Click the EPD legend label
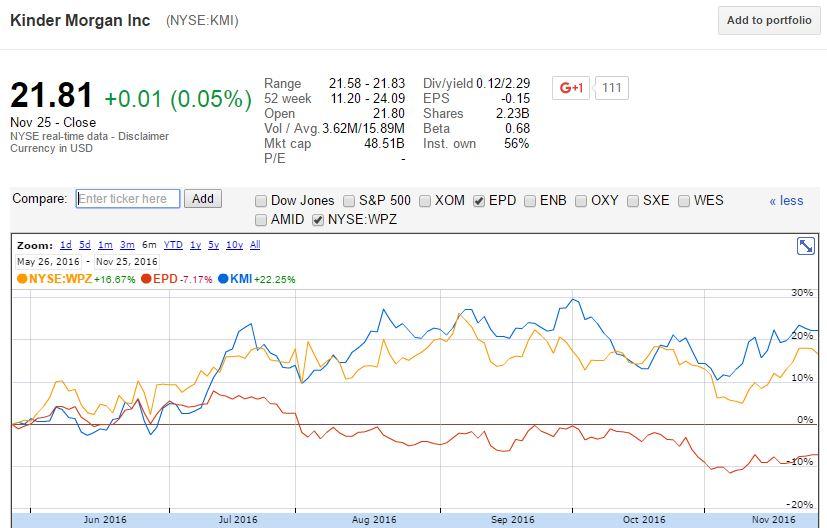This screenshot has height=528, width=827. [x=165, y=279]
